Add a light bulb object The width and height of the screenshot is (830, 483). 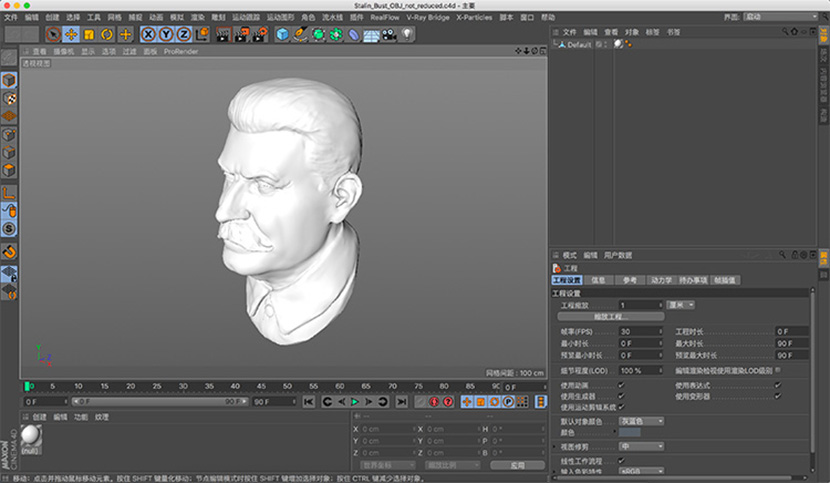(x=407, y=35)
